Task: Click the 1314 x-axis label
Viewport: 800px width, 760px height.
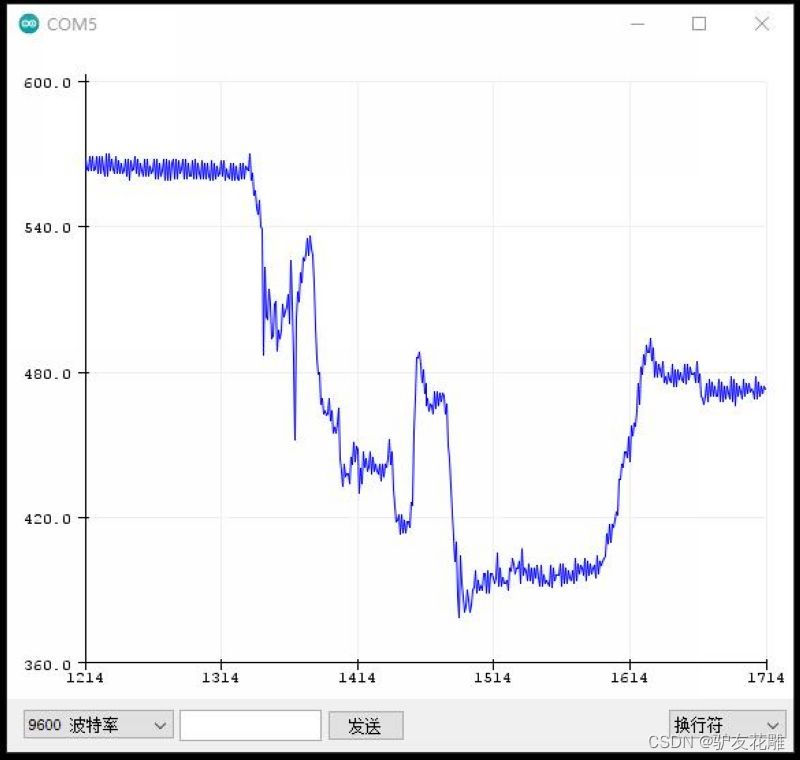Action: tap(220, 678)
